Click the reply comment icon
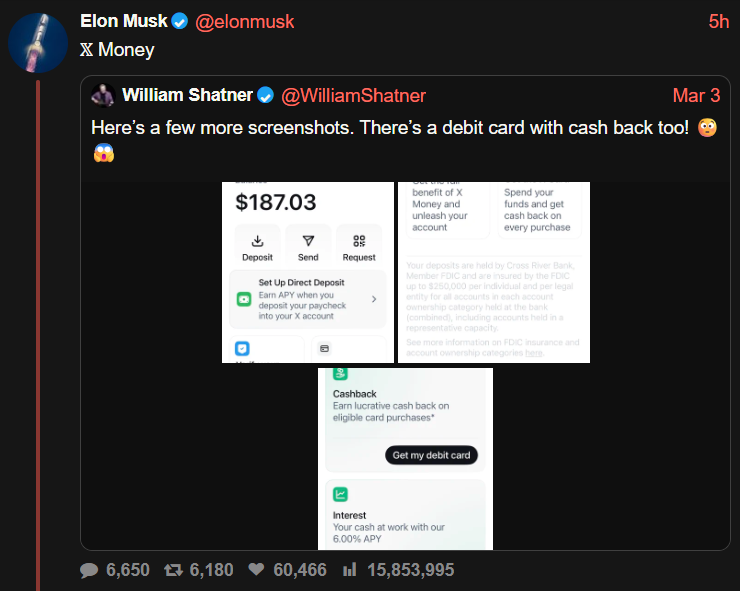Viewport: 740px width, 591px height. [x=89, y=570]
